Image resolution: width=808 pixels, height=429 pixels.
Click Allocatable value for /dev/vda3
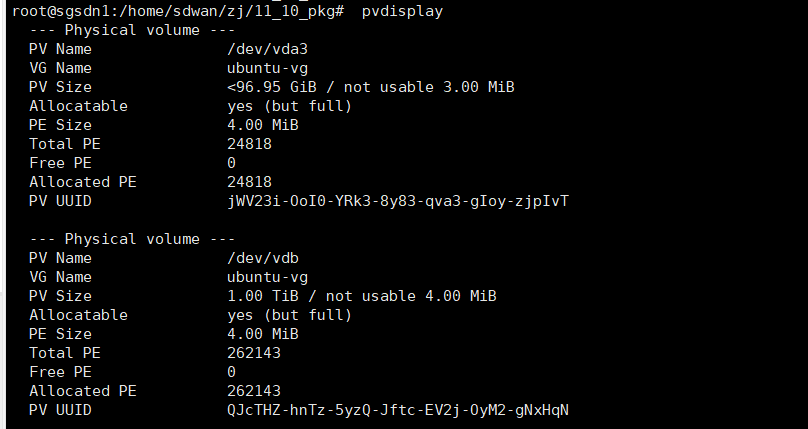290,106
